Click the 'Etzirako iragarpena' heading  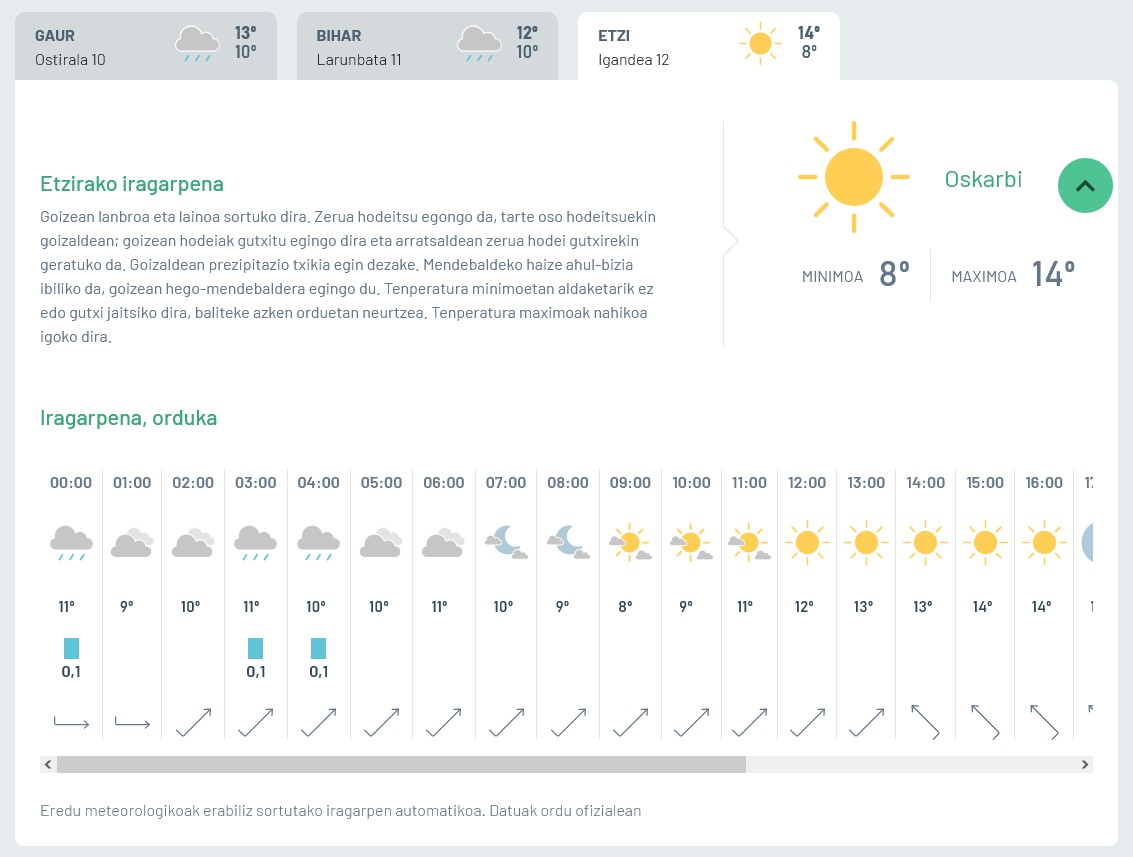132,184
